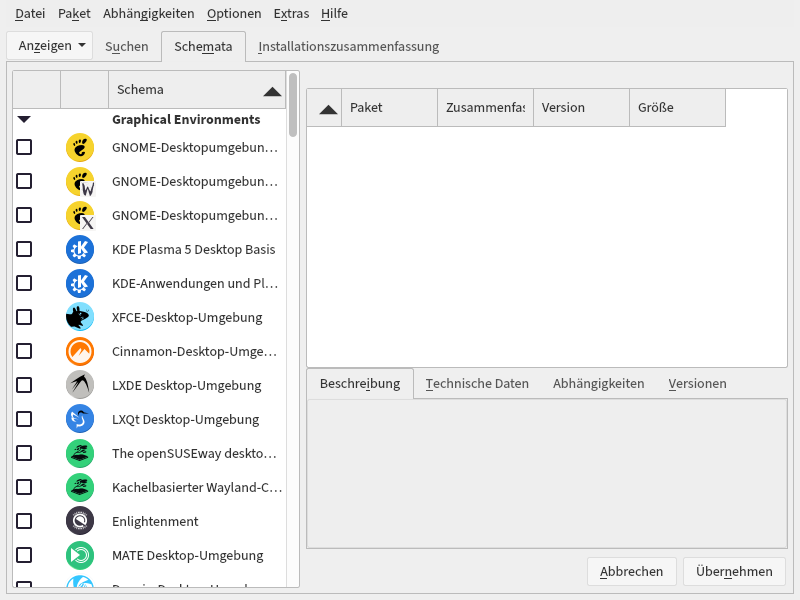
Task: Click the Abbrechen button
Action: pos(631,571)
